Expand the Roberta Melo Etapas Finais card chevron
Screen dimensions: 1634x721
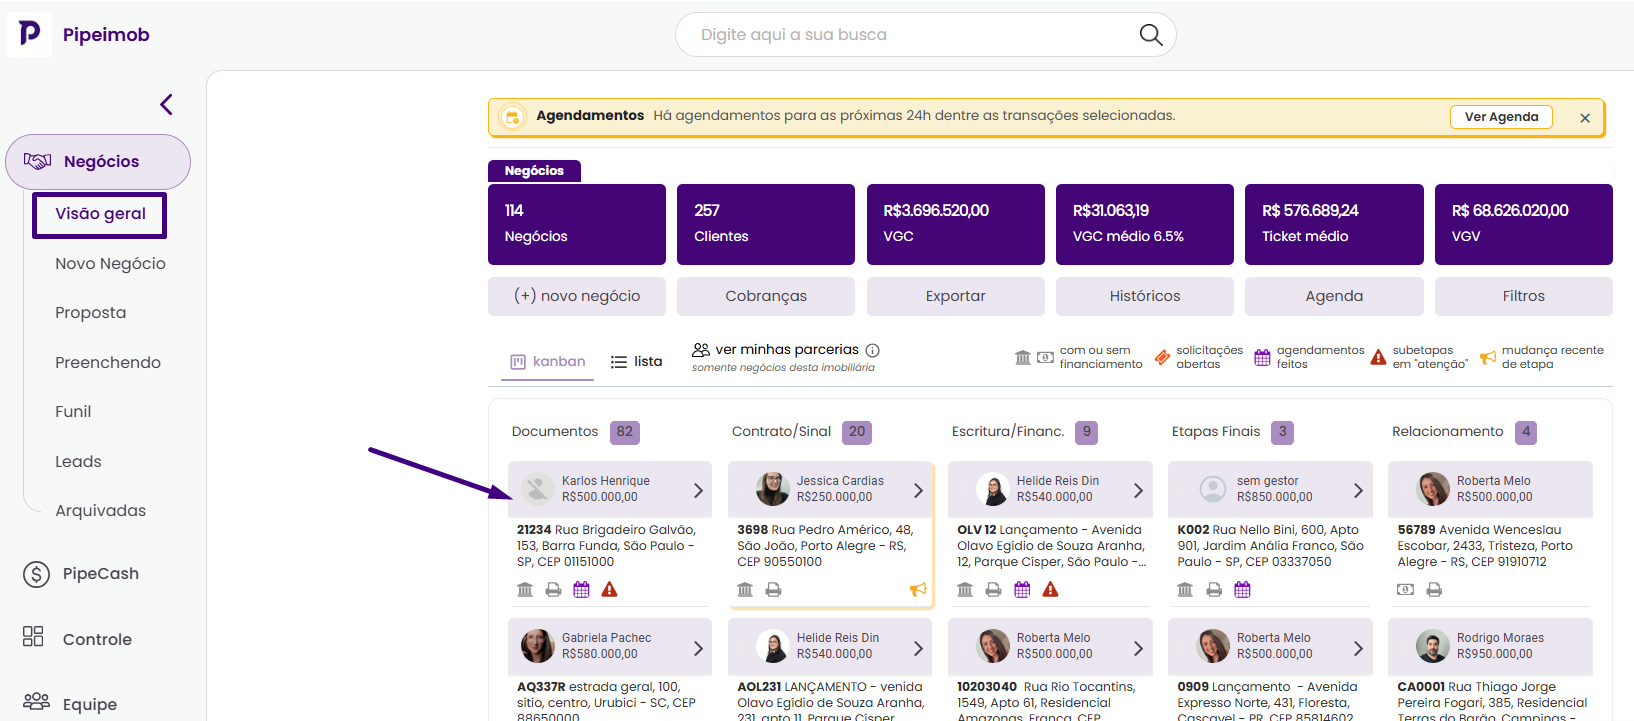1358,649
